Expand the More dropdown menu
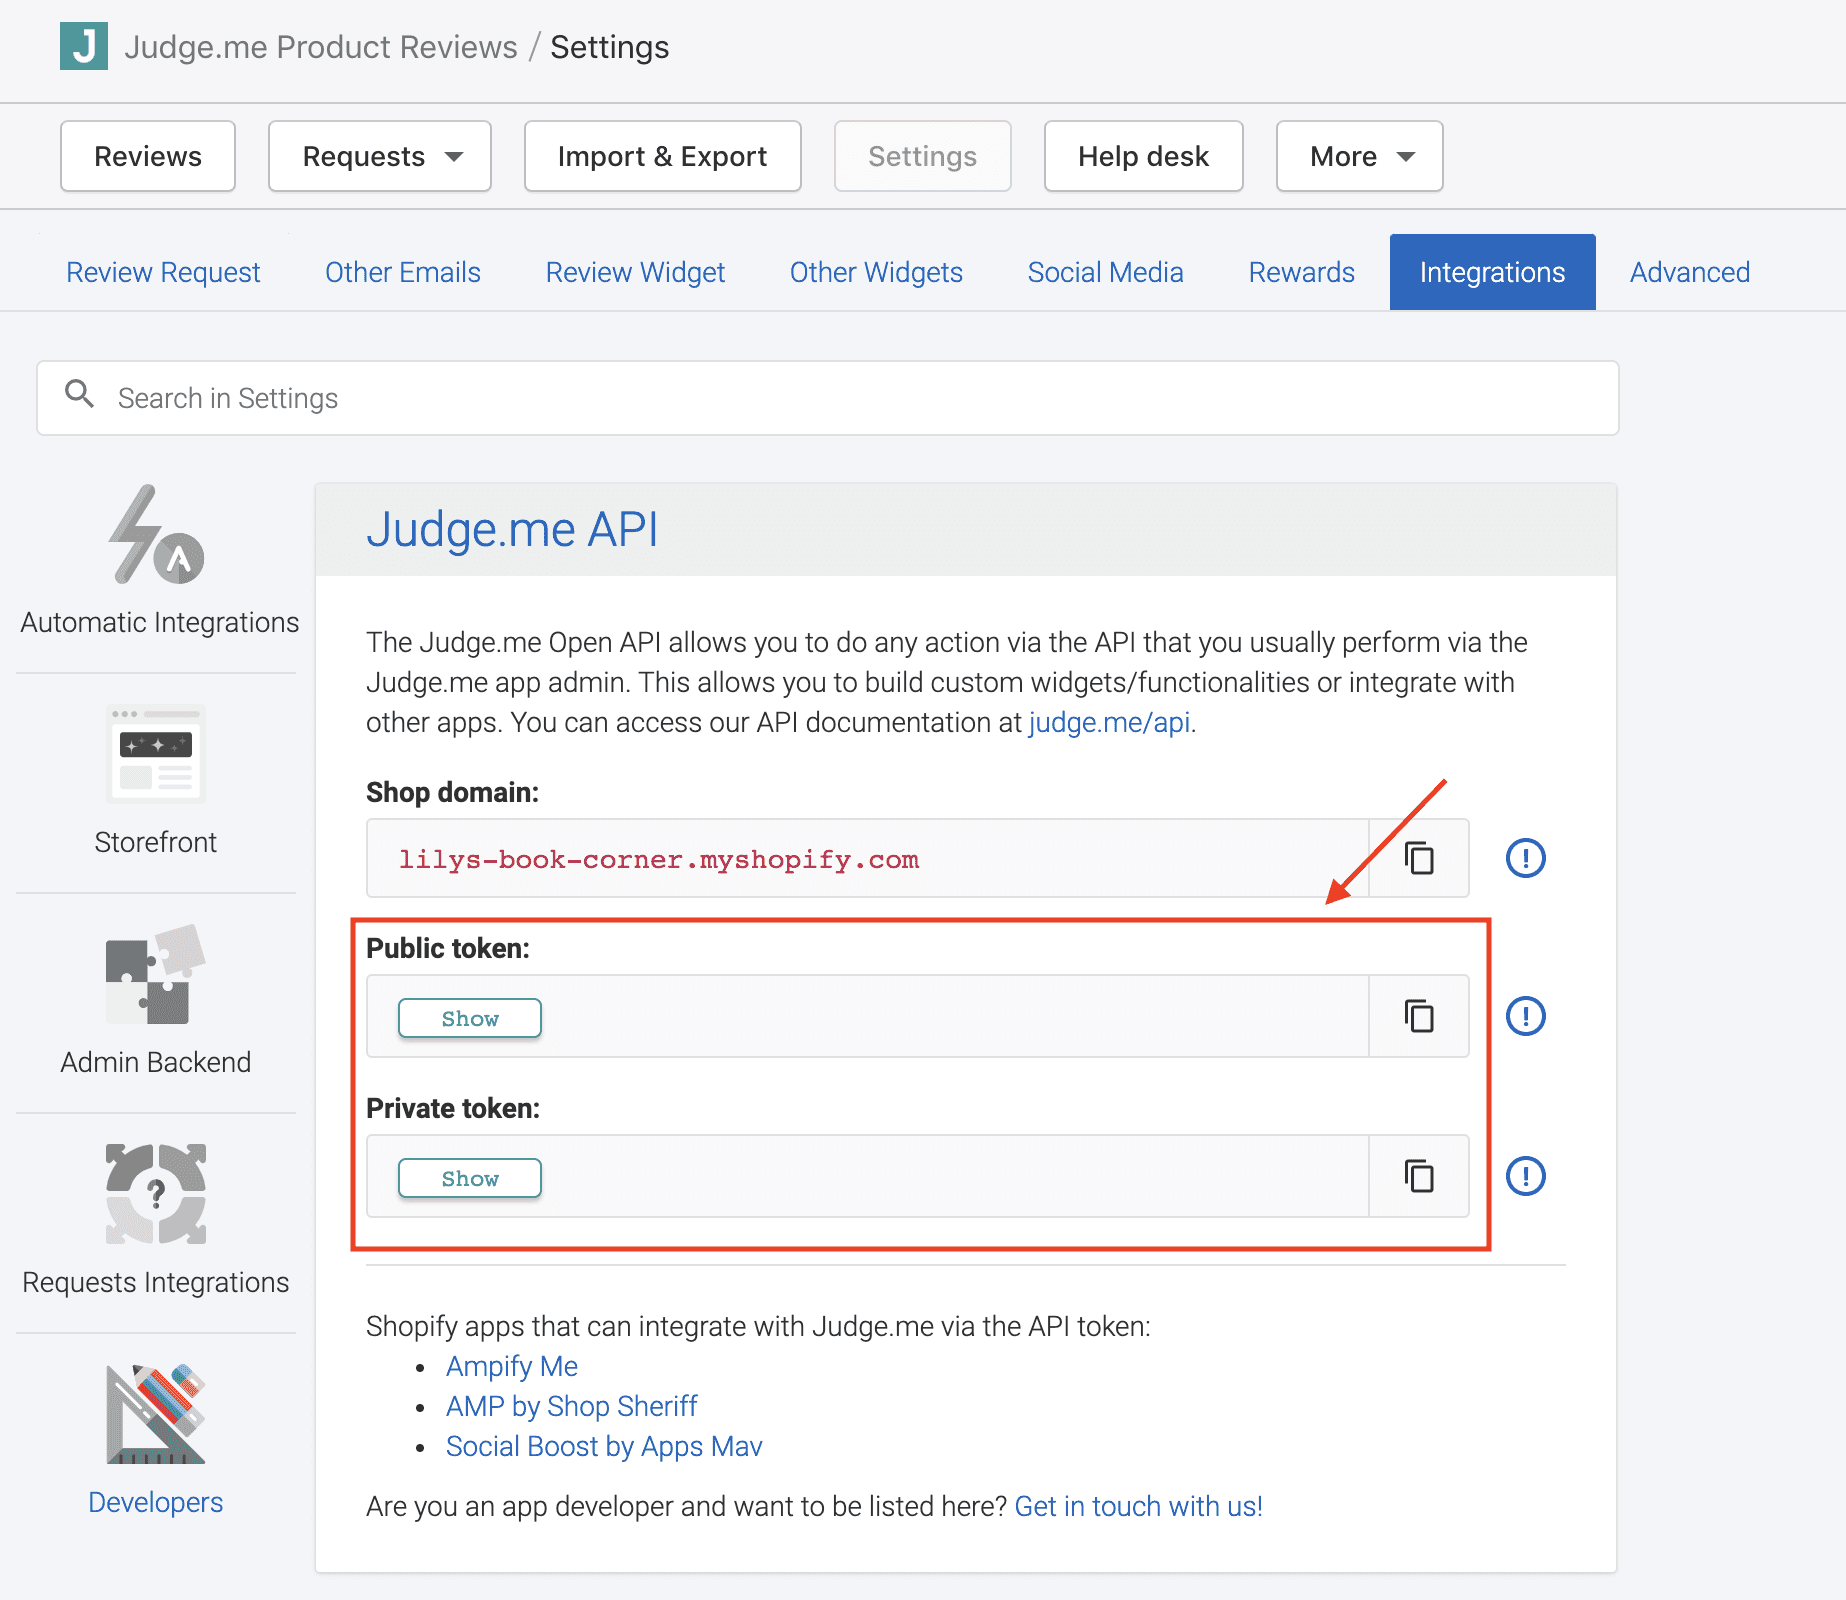1846x1600 pixels. [1359, 157]
